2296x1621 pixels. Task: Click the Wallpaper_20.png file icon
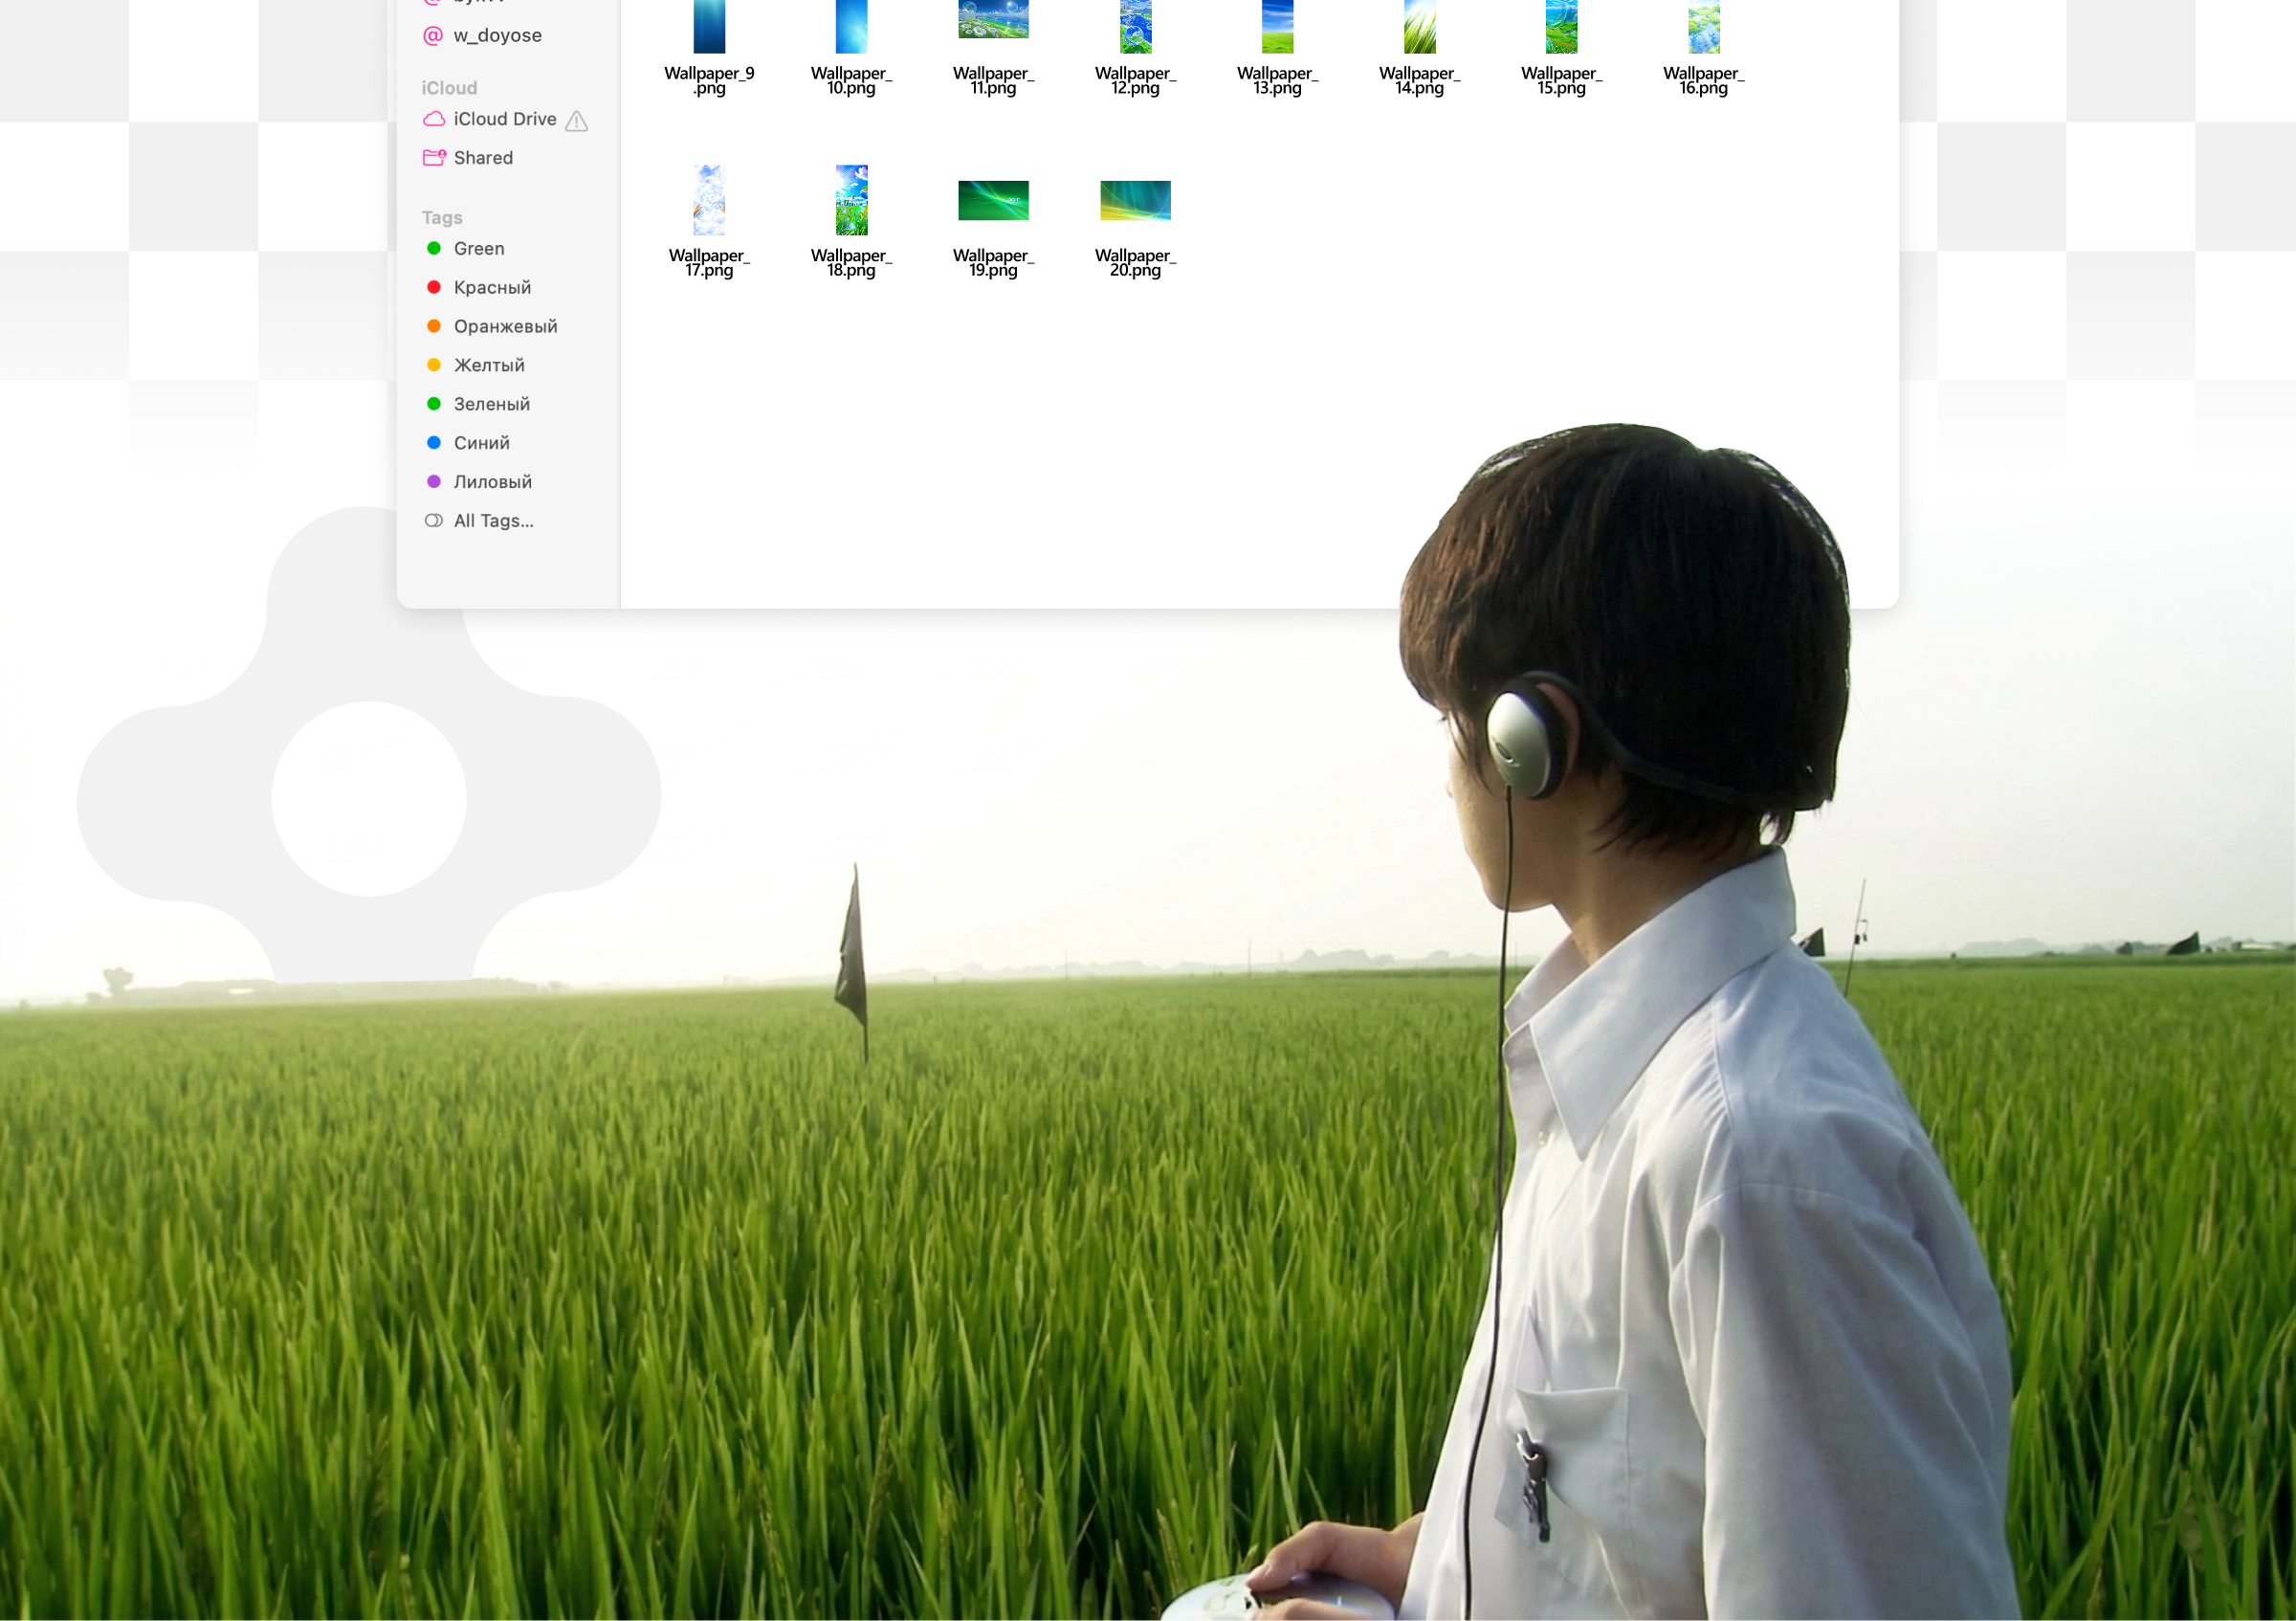(x=1134, y=201)
